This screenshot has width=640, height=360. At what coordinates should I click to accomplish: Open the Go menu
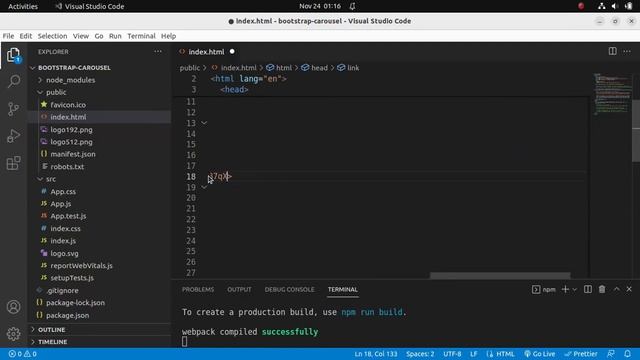click(x=99, y=36)
